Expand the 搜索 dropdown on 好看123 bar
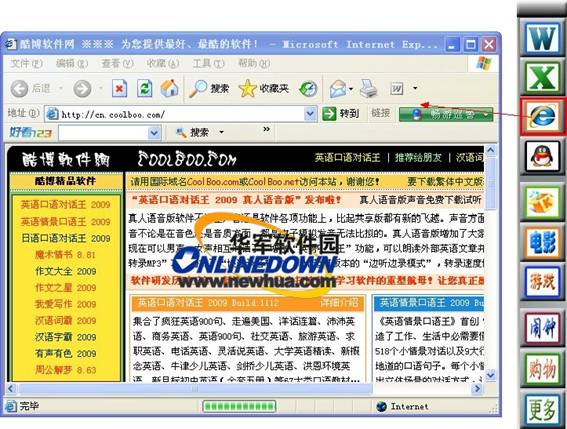This screenshot has height=429, width=567. 221,133
